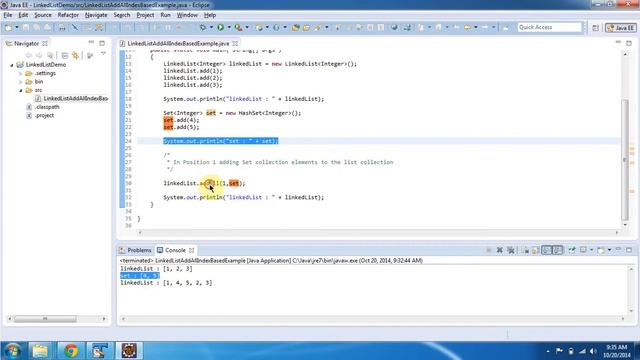Click the Clear Console icon
The height and width of the screenshot is (360, 640).
pos(525,250)
